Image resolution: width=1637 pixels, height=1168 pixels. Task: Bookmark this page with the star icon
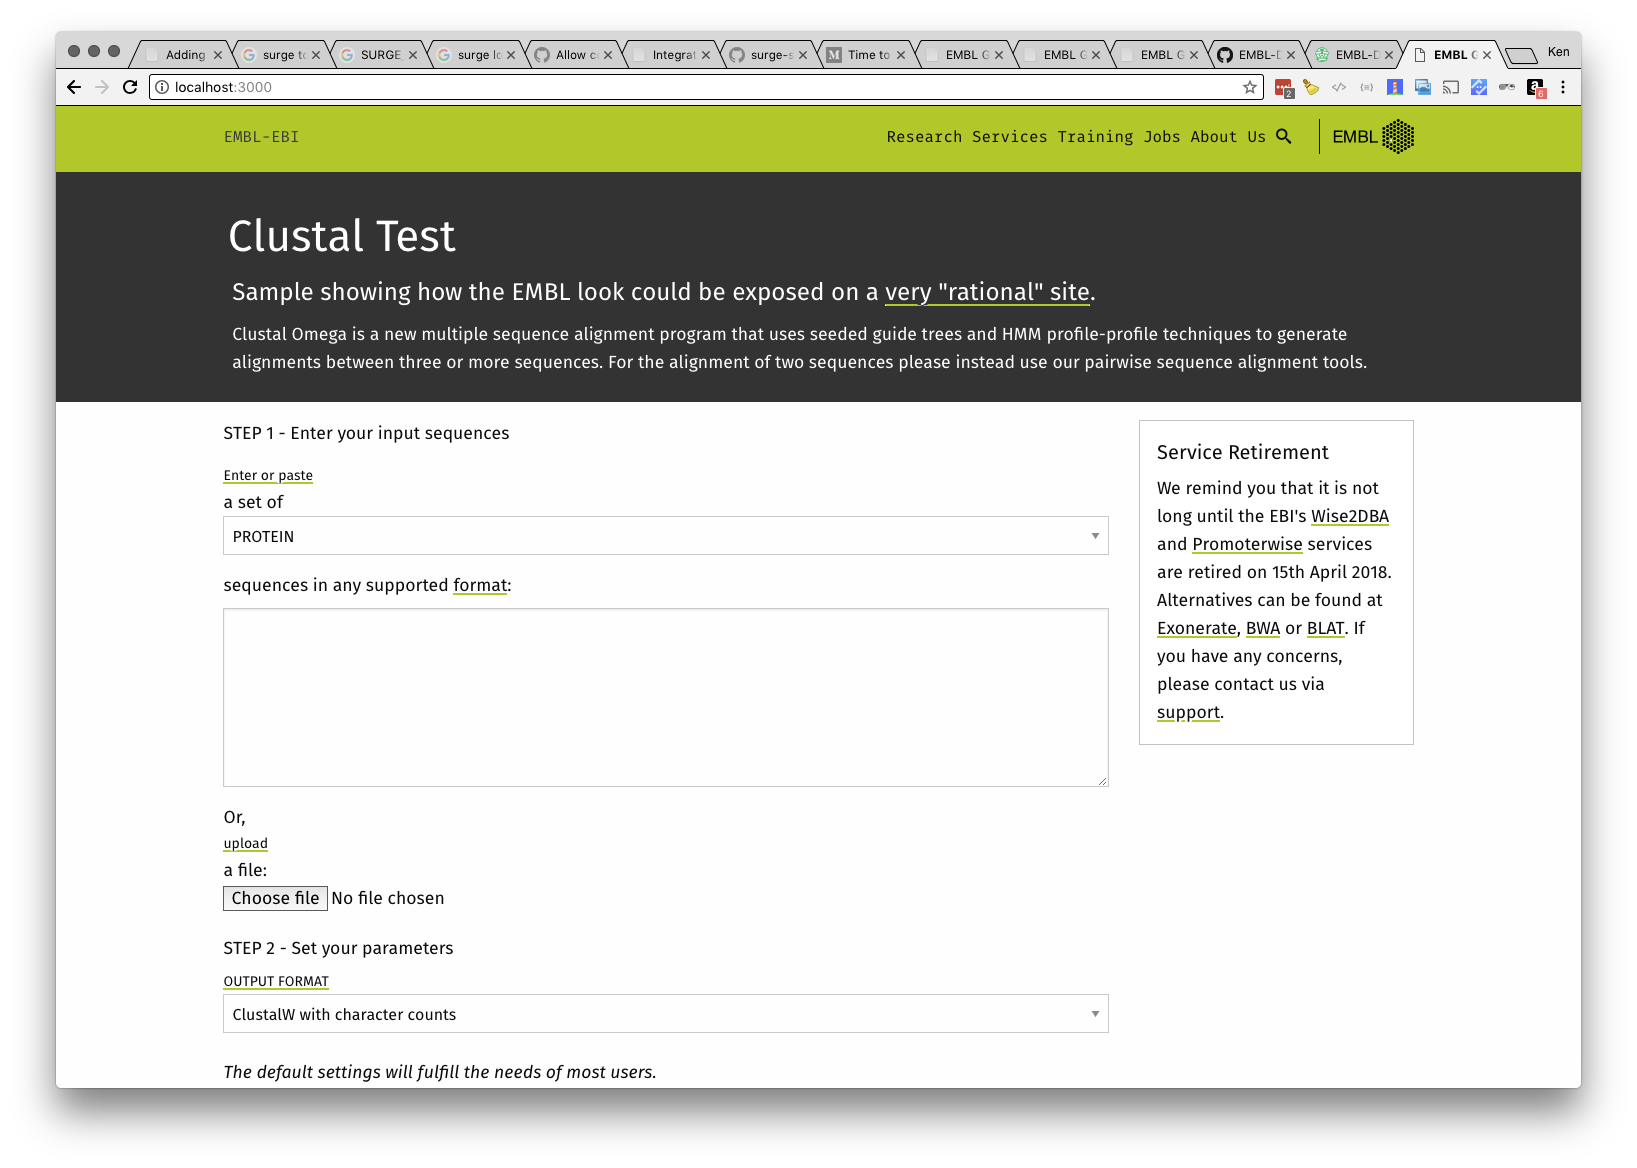1250,87
